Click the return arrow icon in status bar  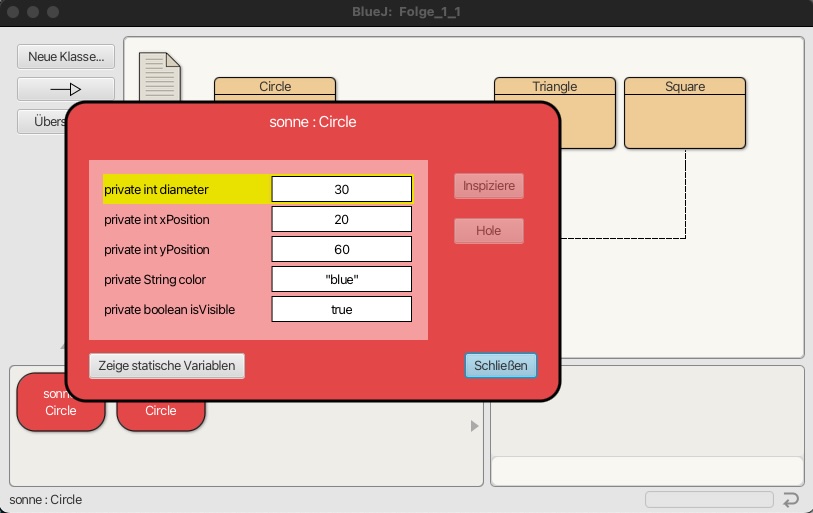point(791,499)
